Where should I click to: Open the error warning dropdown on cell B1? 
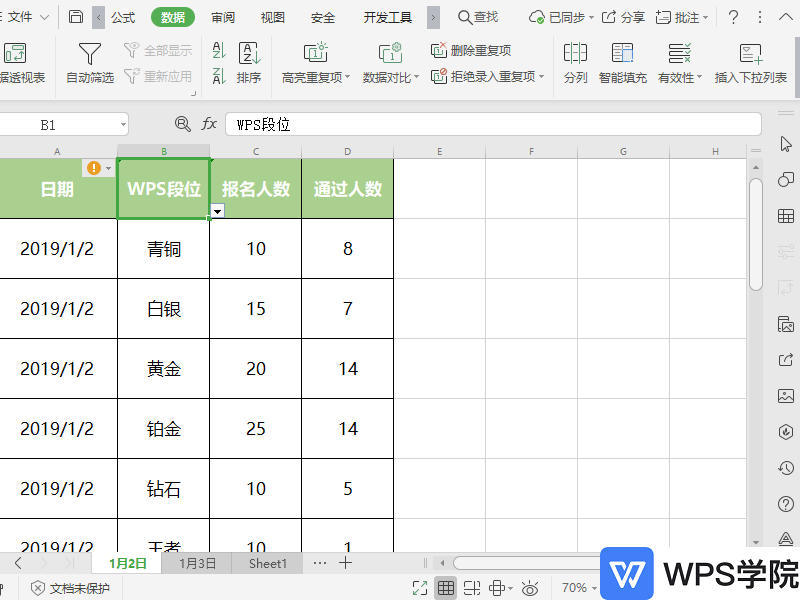[x=107, y=167]
